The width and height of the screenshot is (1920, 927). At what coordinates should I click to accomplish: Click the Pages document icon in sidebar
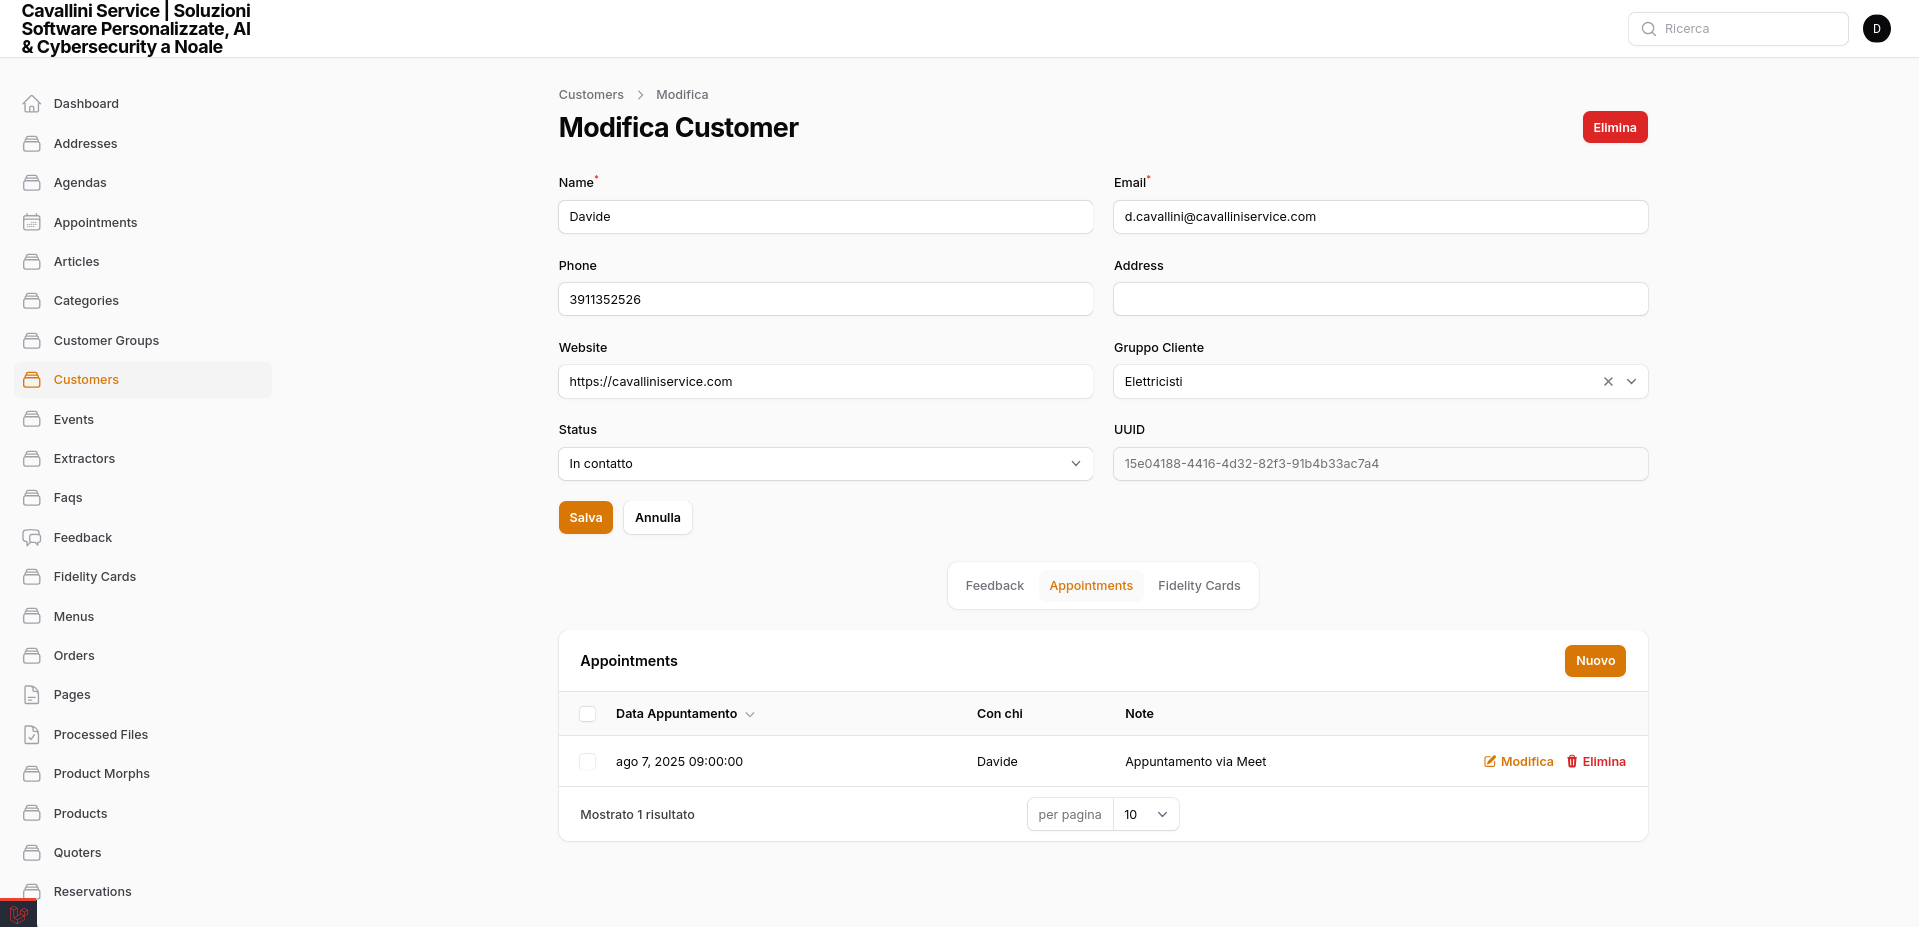pyautogui.click(x=32, y=695)
